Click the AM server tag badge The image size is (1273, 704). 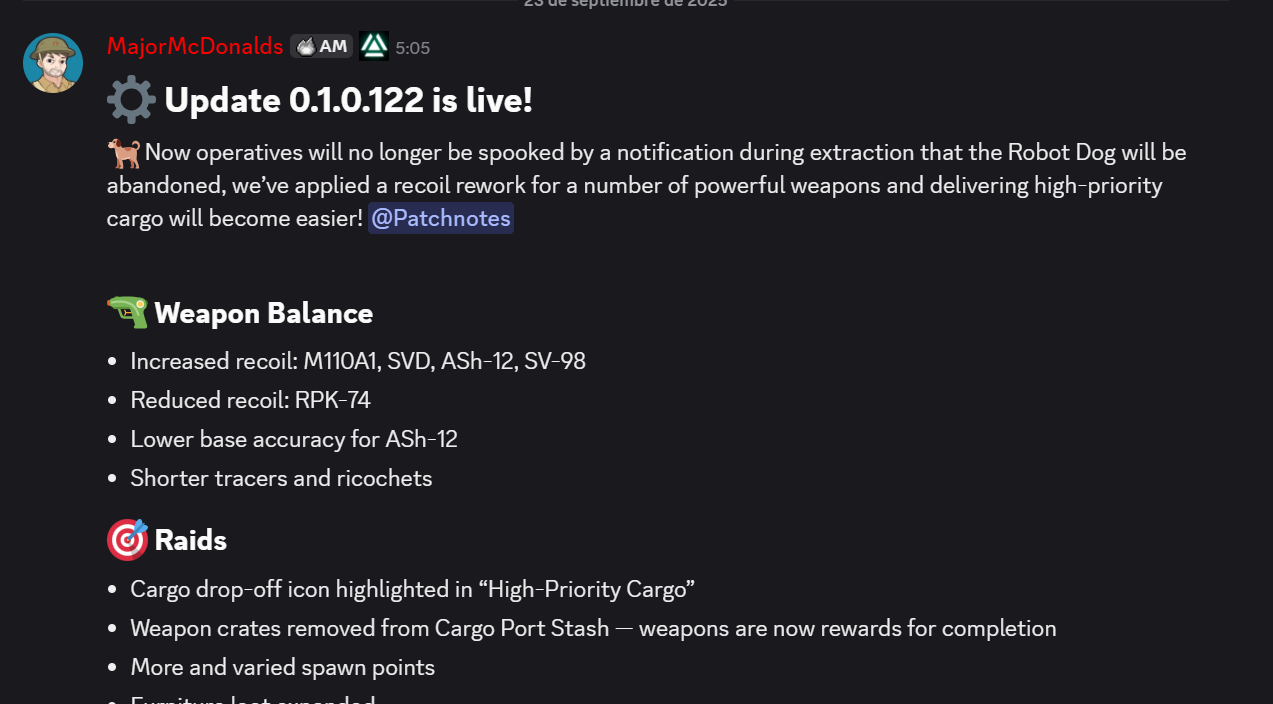click(x=321, y=46)
